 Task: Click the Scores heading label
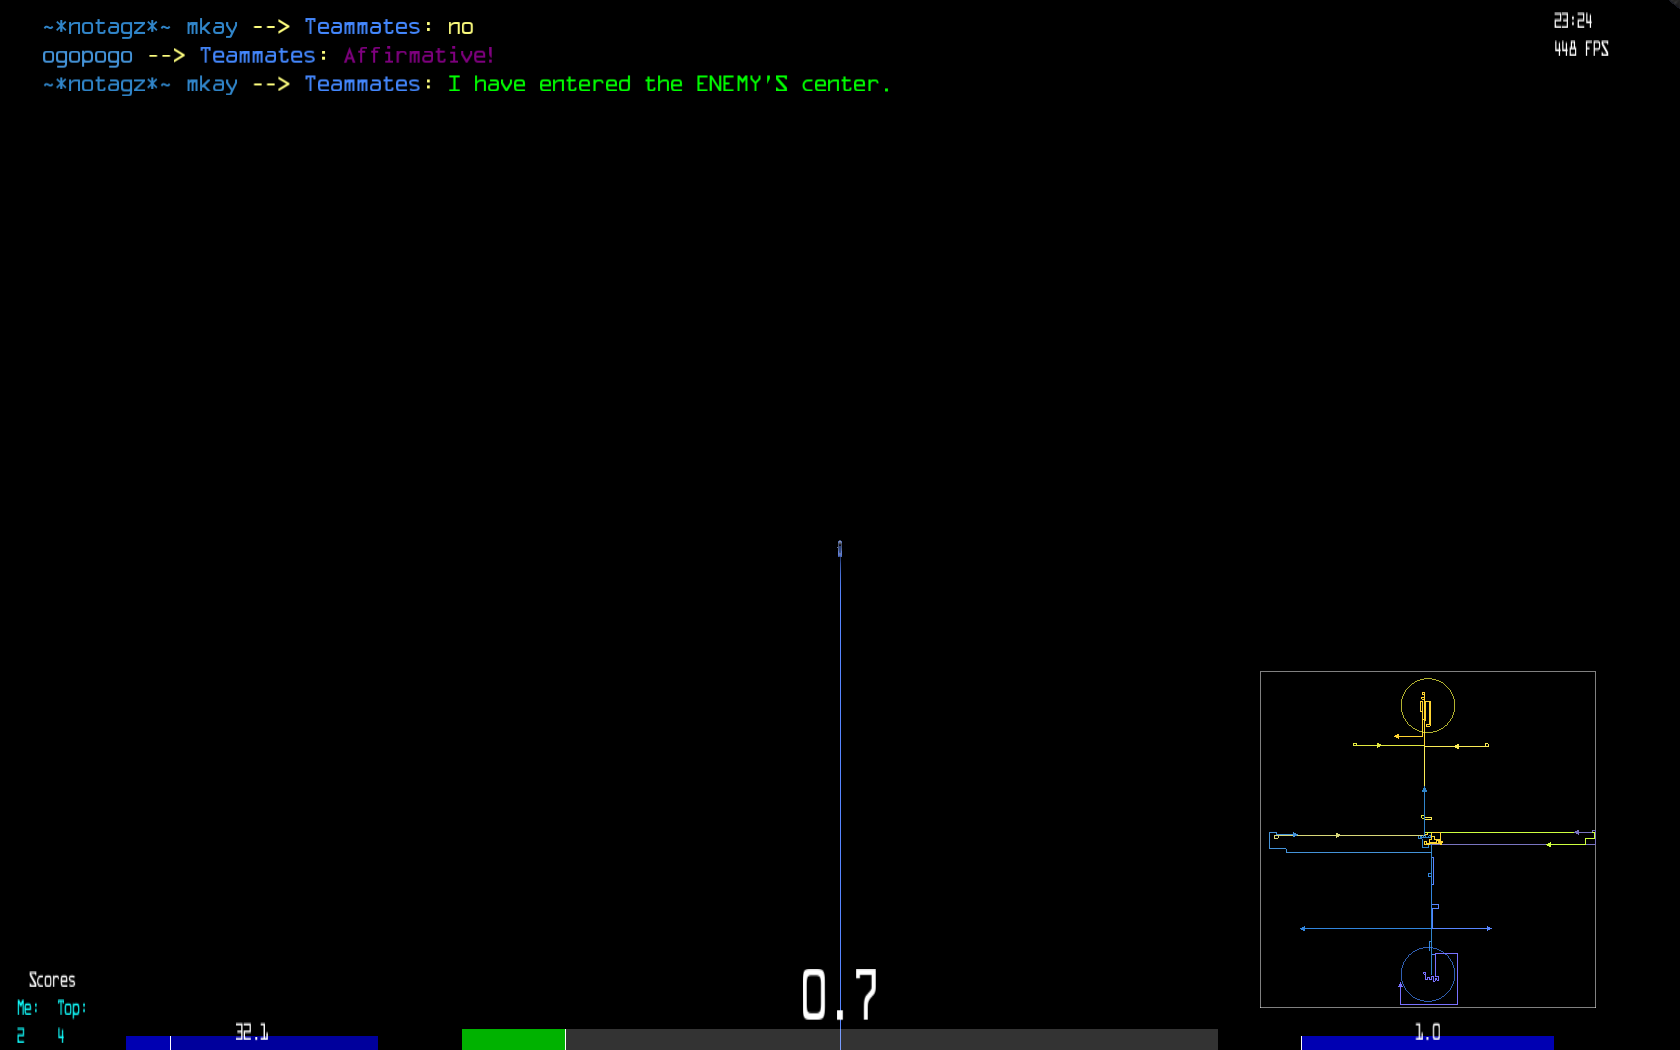point(52,980)
